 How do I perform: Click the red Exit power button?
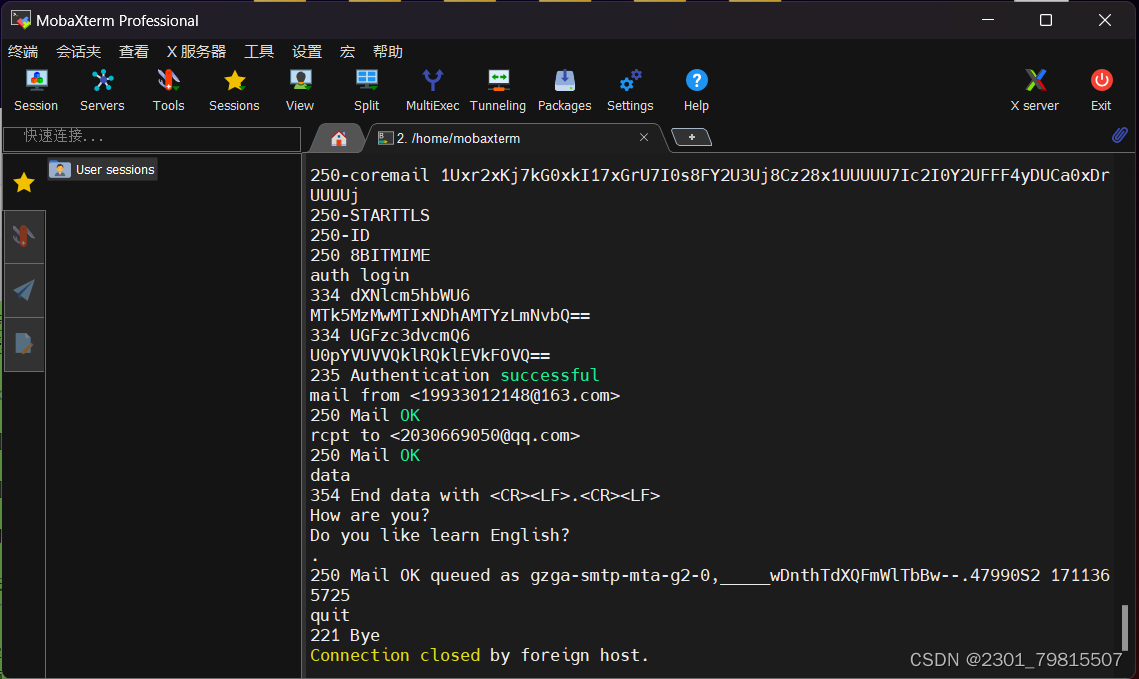pyautogui.click(x=1101, y=90)
